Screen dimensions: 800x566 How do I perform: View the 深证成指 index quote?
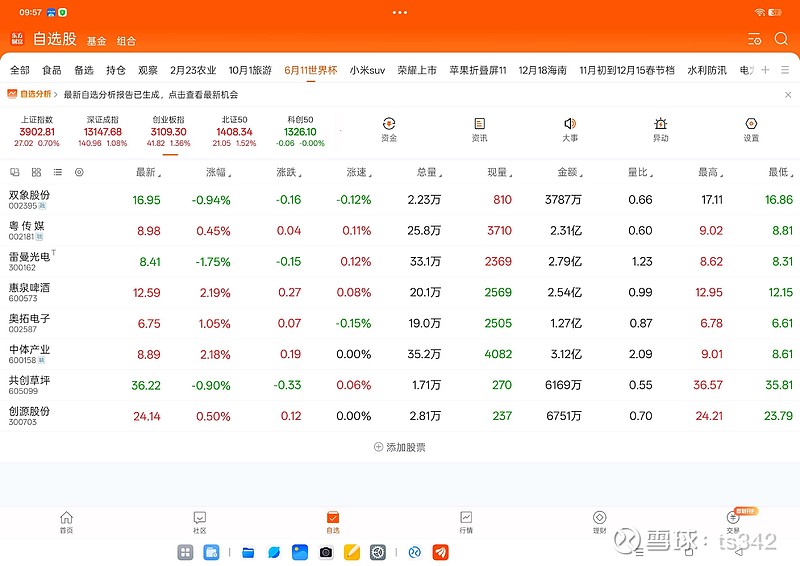103,132
